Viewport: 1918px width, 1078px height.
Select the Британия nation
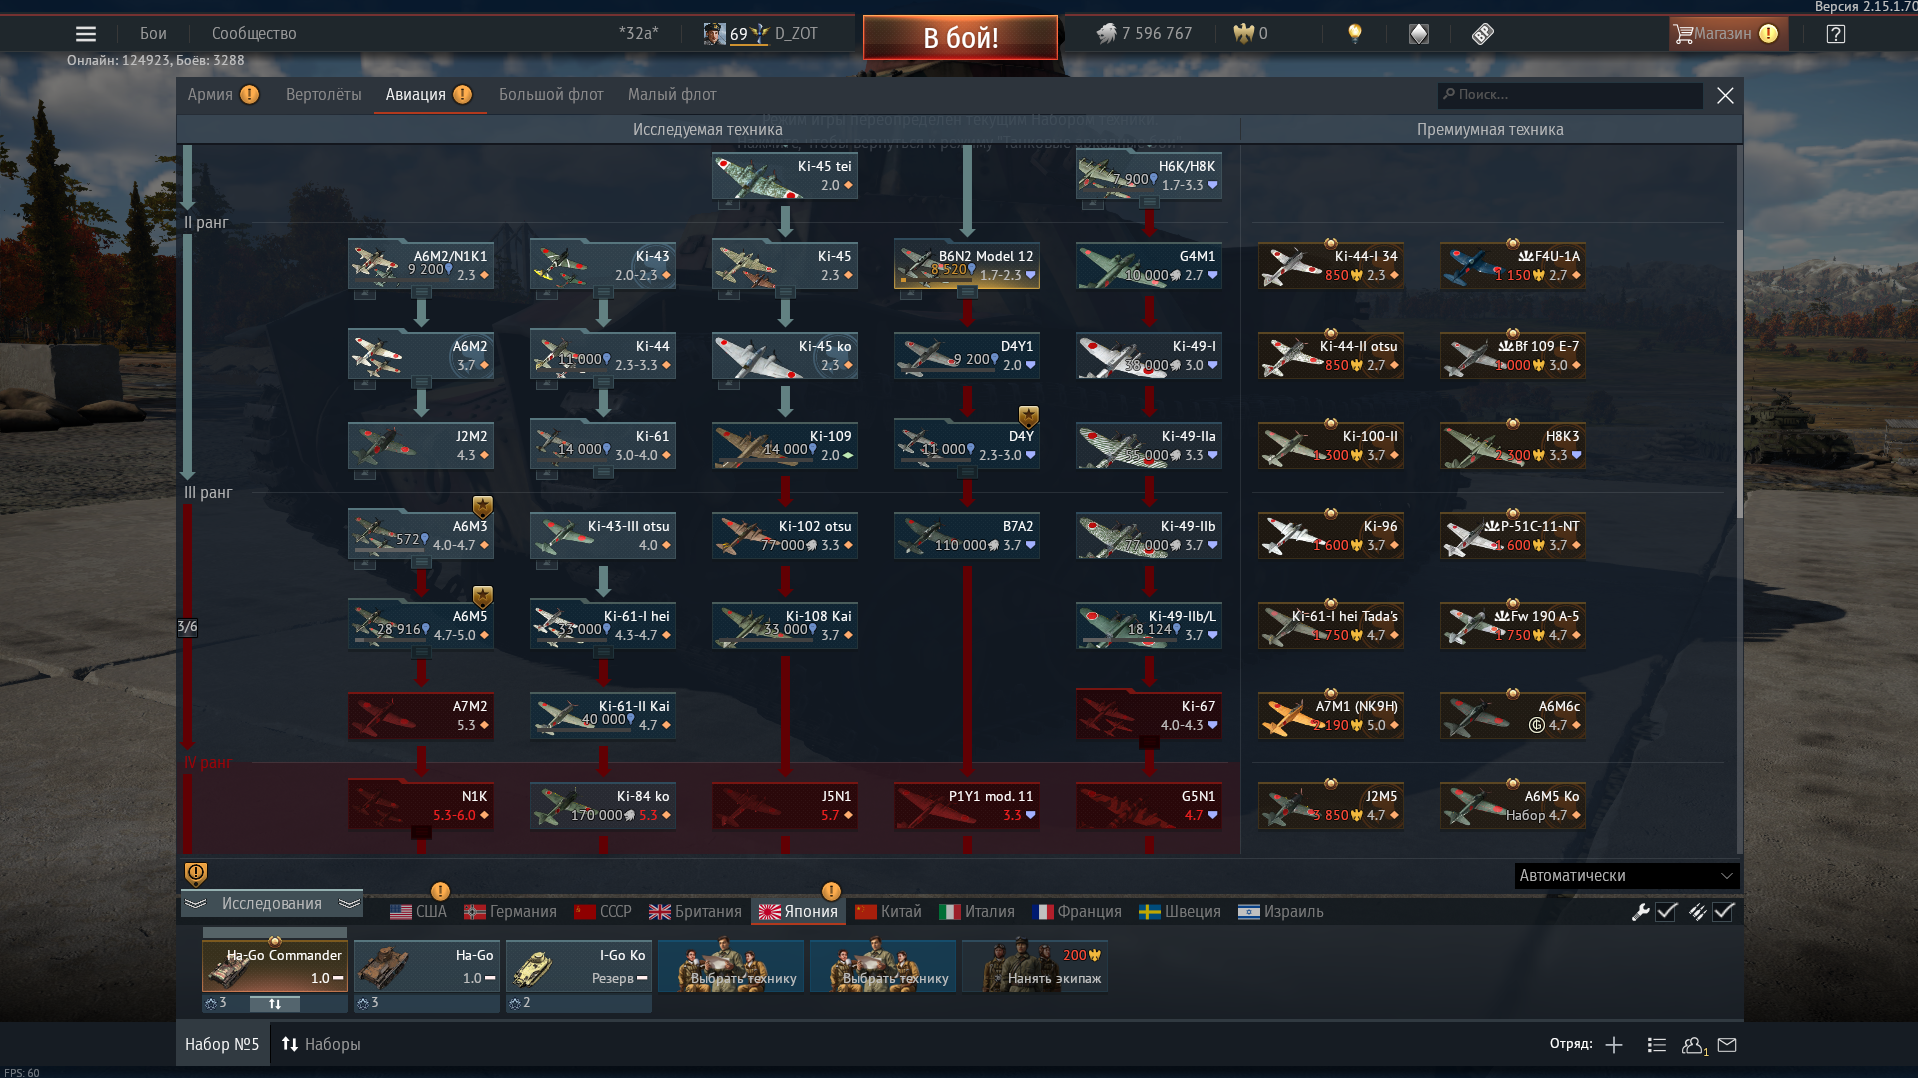(695, 912)
